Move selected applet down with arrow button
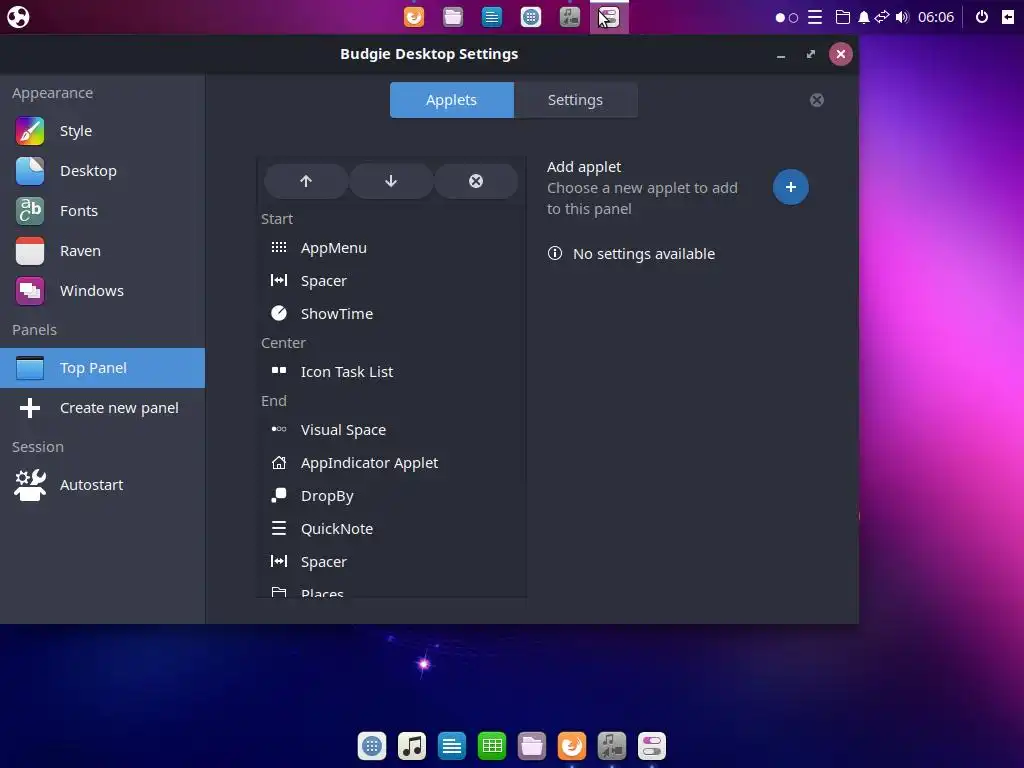 point(391,181)
